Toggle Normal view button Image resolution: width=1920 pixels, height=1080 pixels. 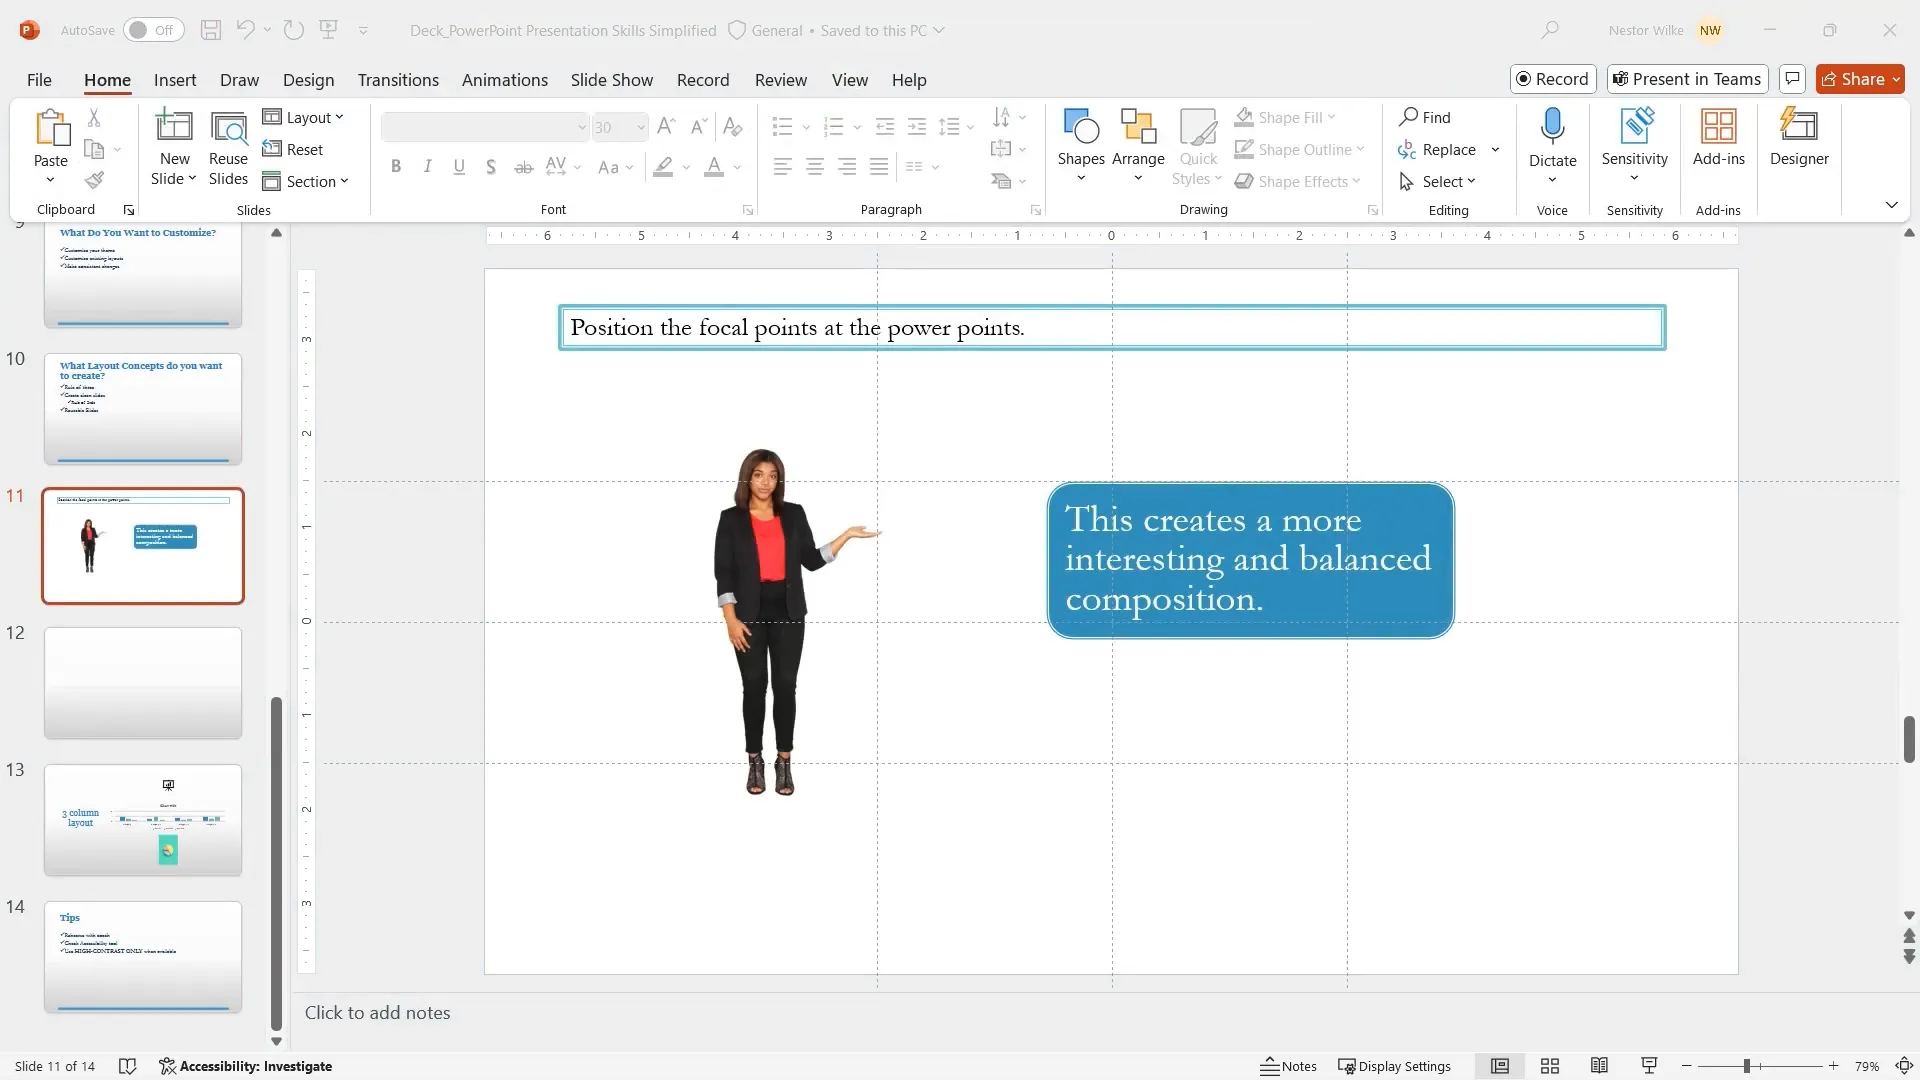pyautogui.click(x=1500, y=1066)
